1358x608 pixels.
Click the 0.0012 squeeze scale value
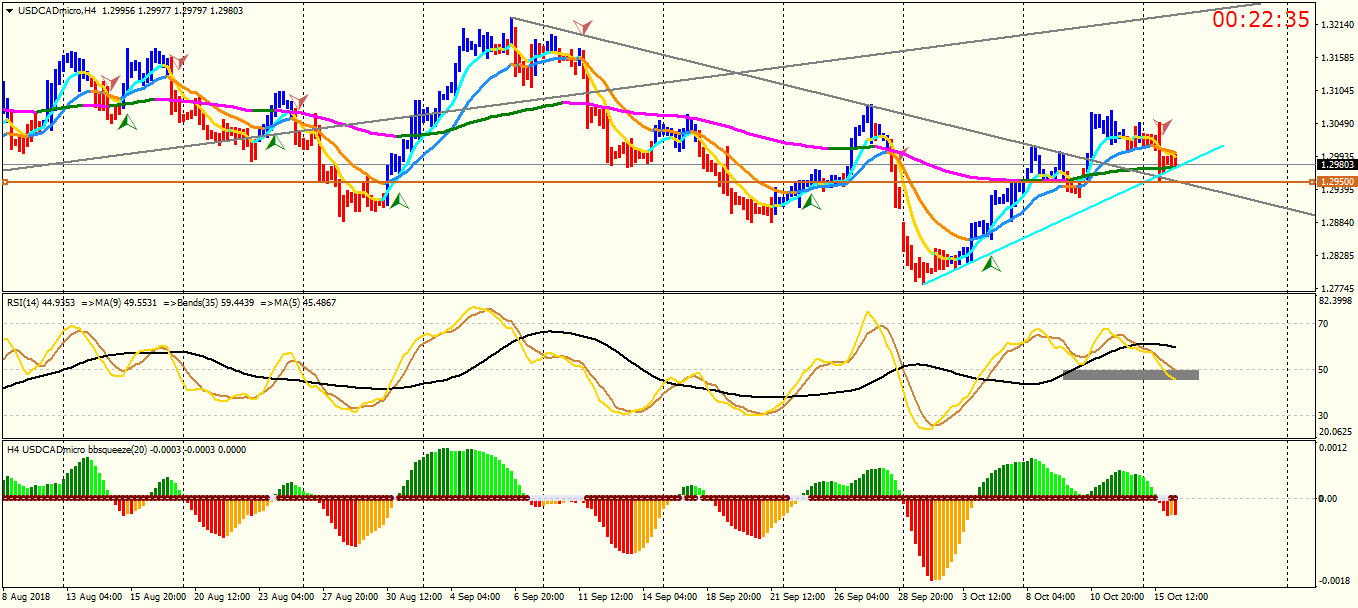(1333, 449)
